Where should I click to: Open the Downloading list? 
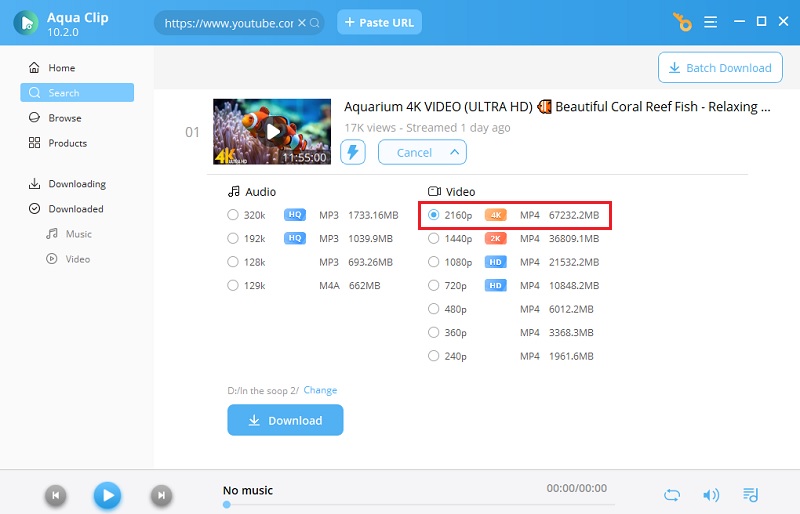(77, 183)
